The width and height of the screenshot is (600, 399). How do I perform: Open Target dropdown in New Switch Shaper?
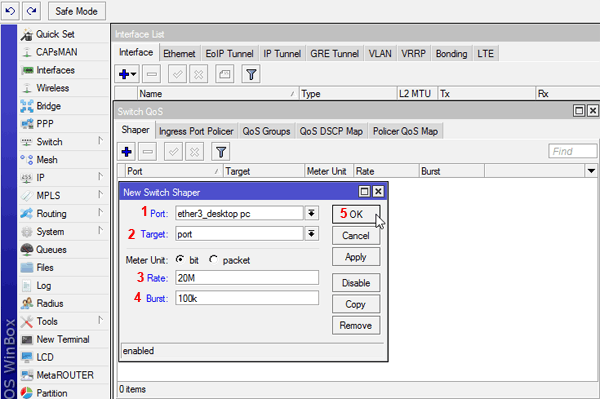click(311, 233)
